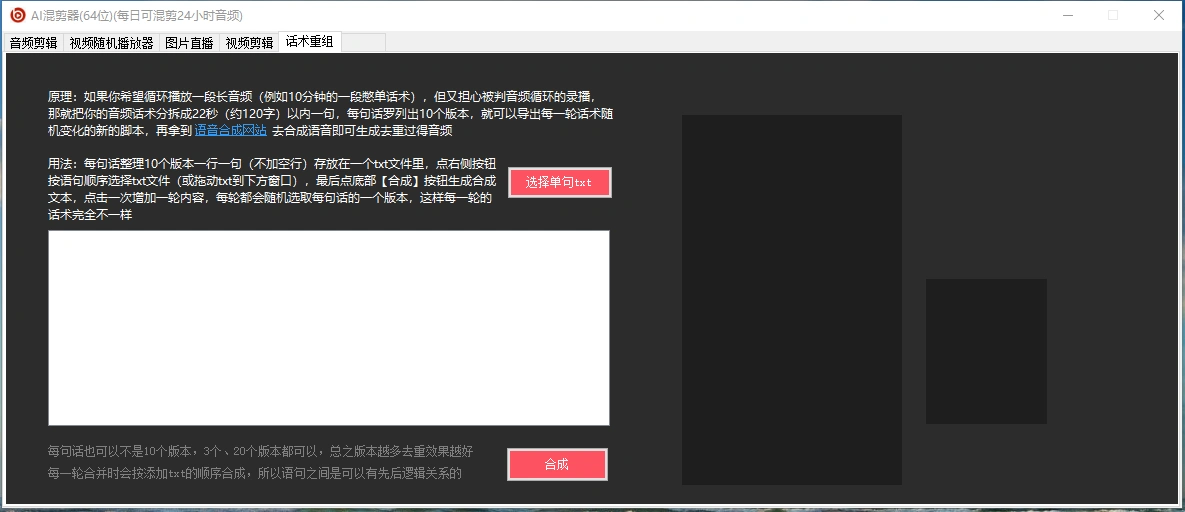The width and height of the screenshot is (1185, 512).
Task: Switch to the 音频剪辑 tab
Action: [33, 43]
